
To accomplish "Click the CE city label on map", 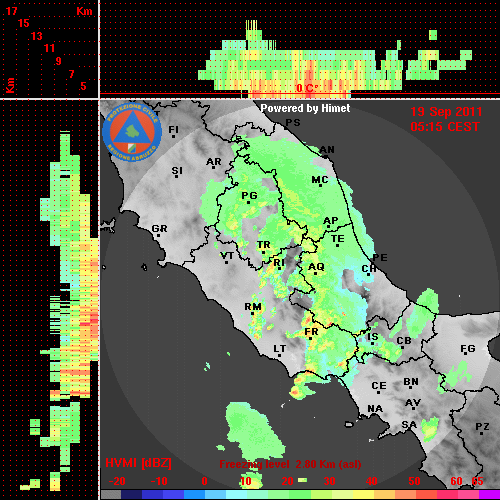I will tap(379, 386).
